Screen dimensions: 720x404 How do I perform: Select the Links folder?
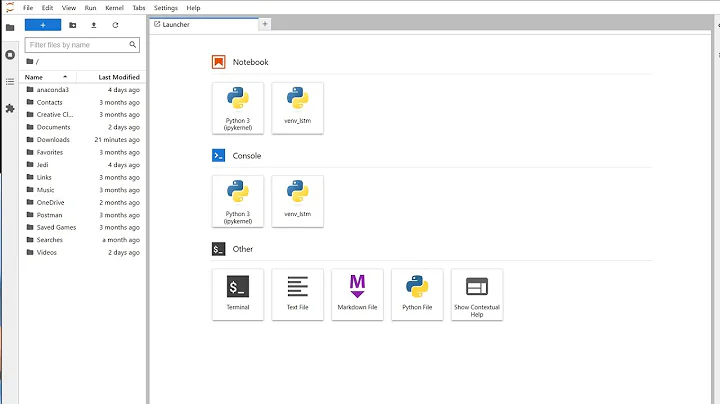coord(83,177)
